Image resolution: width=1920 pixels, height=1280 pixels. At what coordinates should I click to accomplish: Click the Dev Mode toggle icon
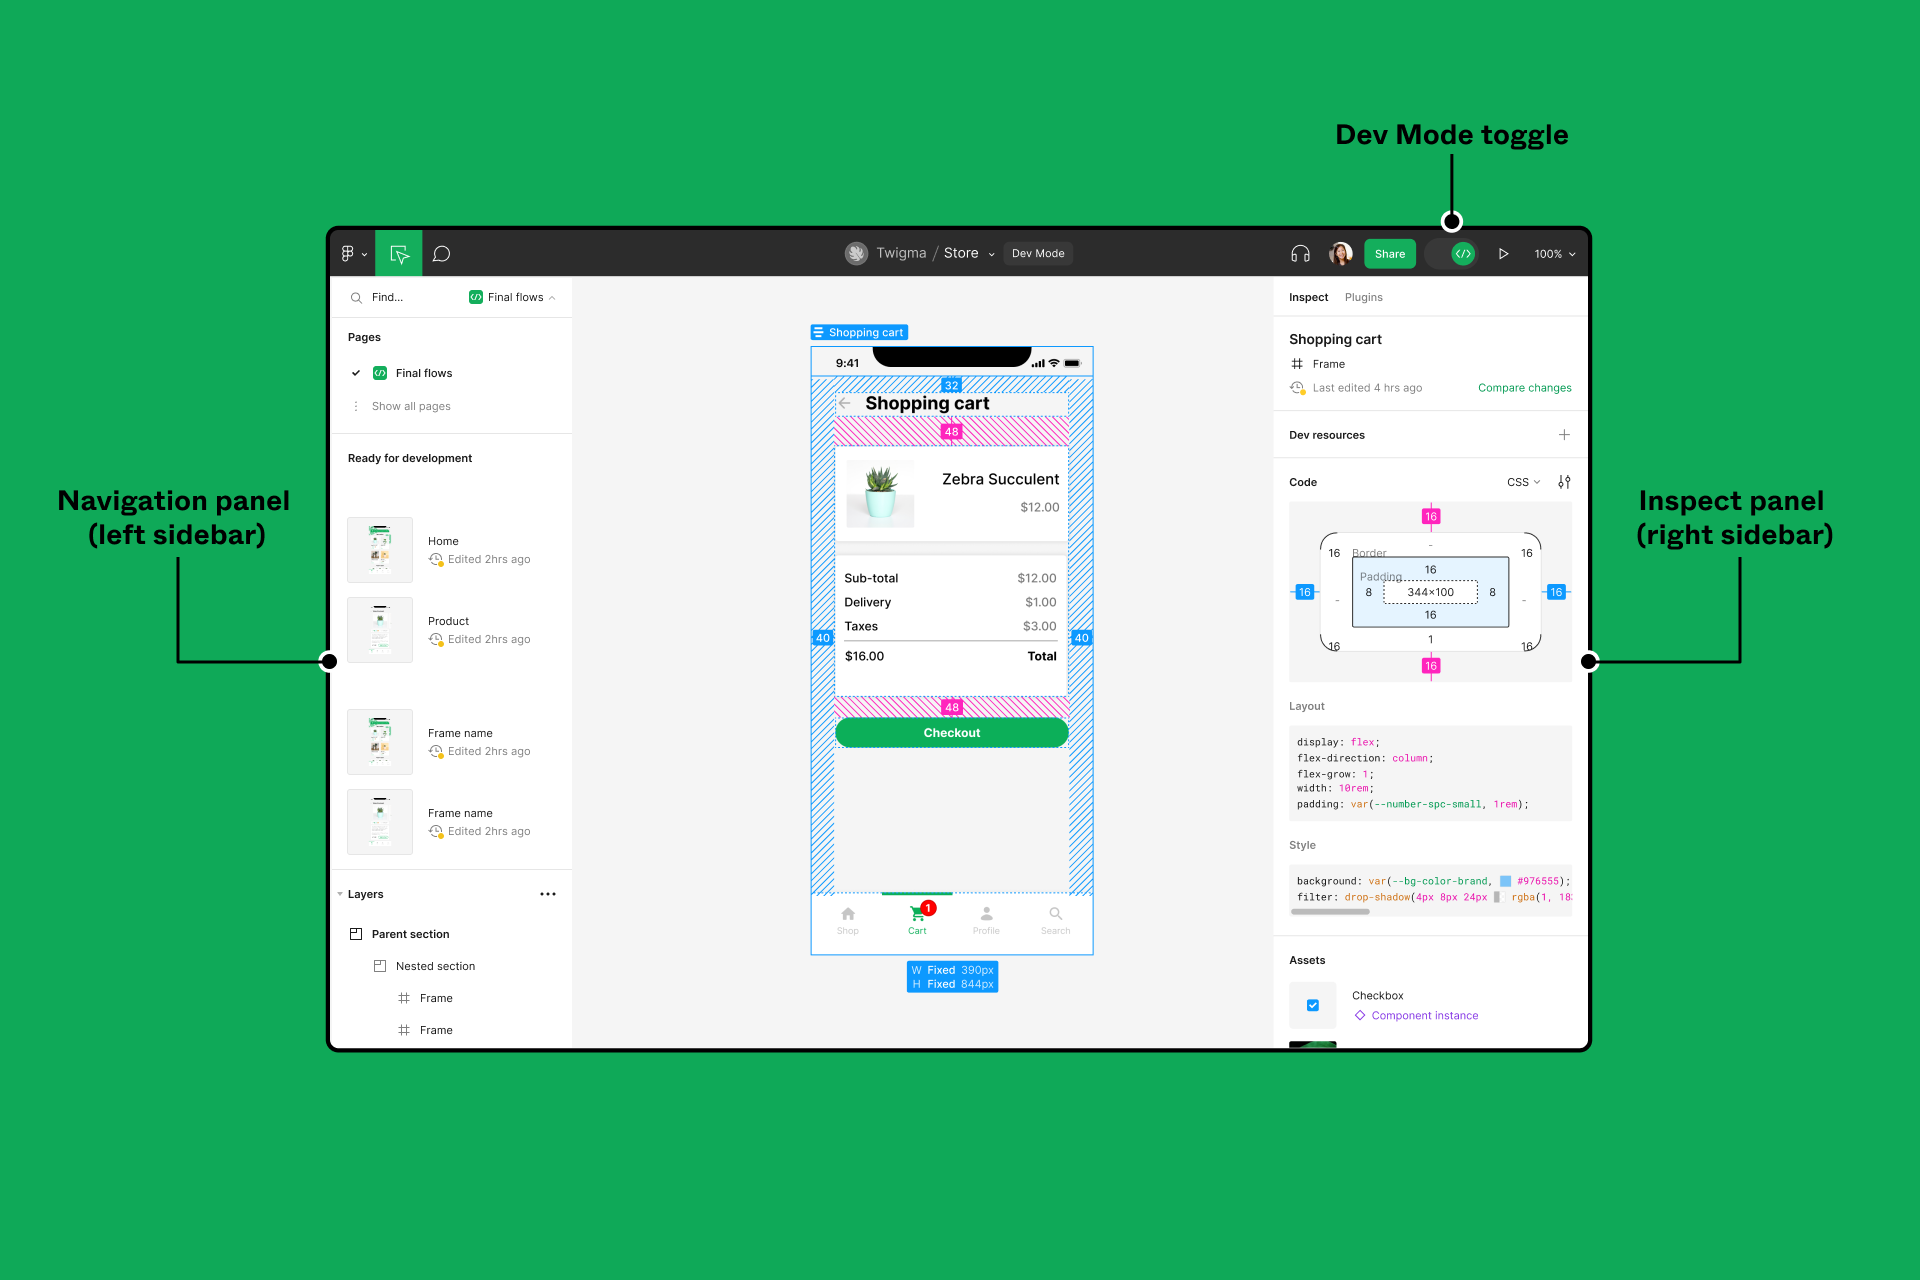click(x=1461, y=253)
